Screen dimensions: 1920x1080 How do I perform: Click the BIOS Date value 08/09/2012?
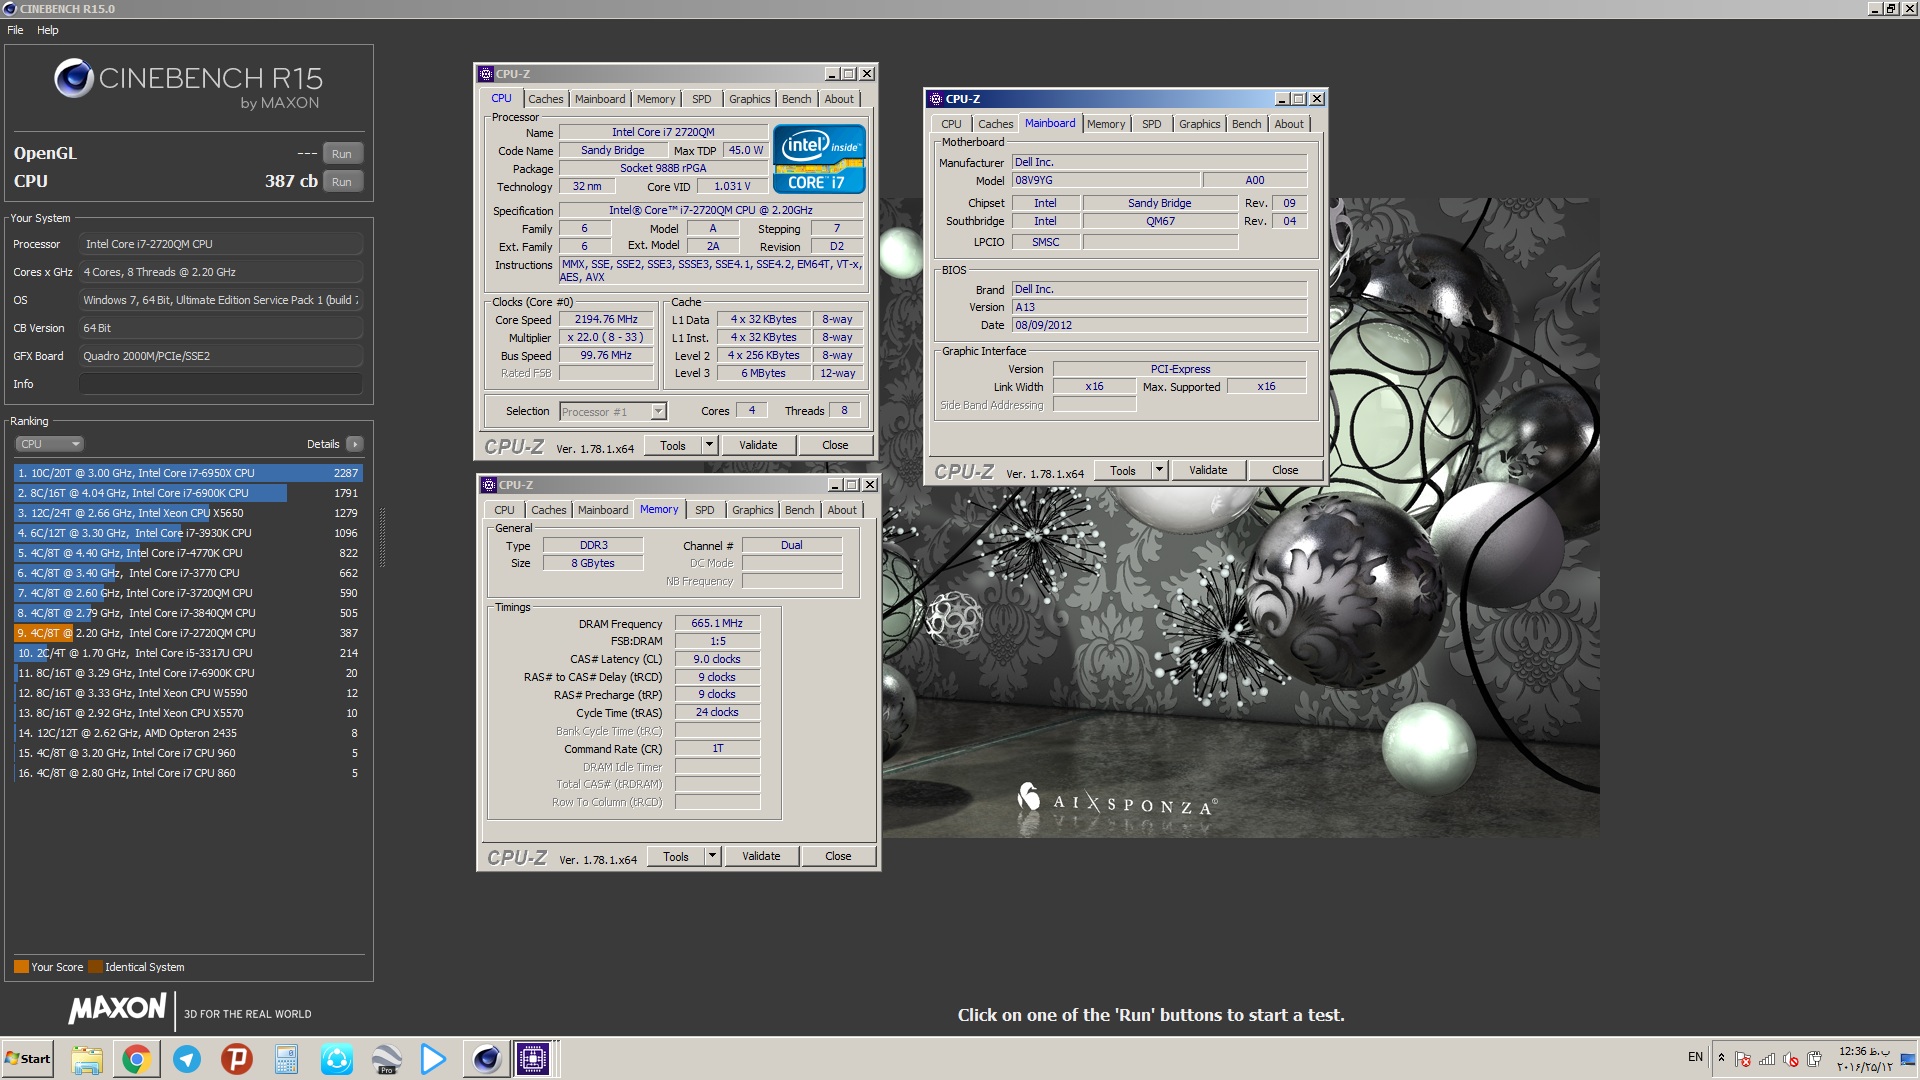(x=1159, y=325)
